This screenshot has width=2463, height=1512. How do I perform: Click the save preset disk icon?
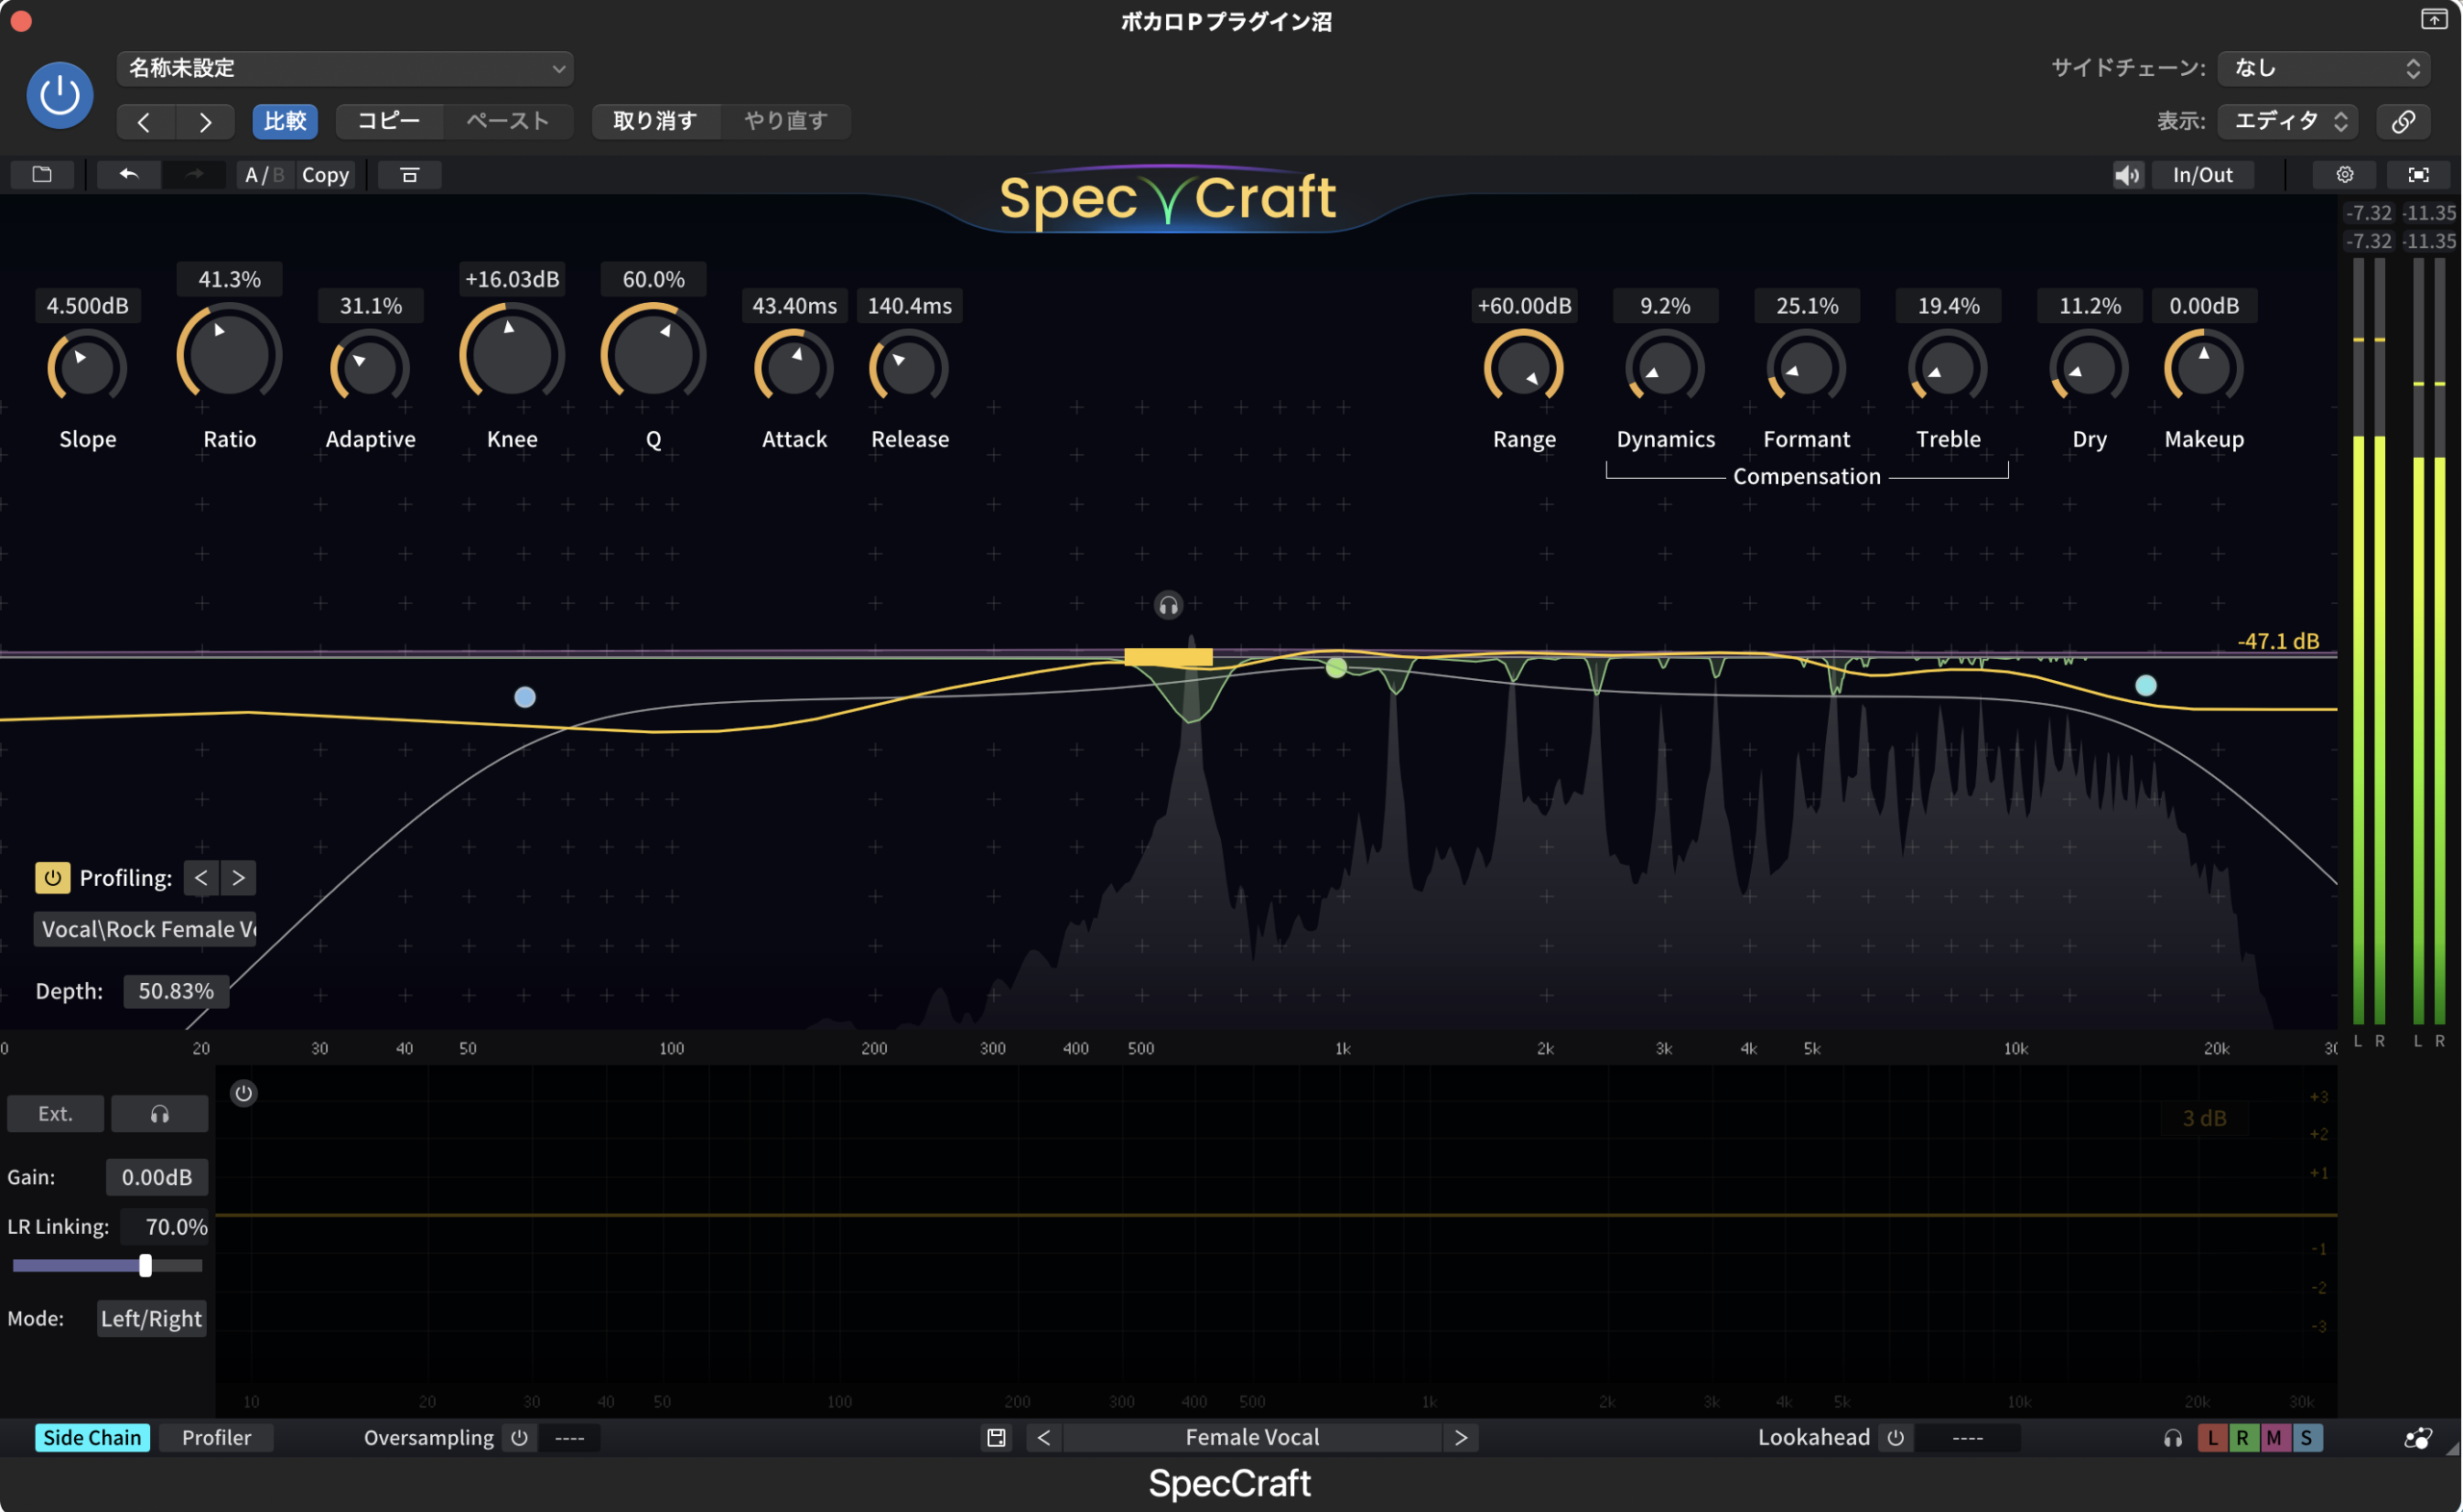996,1438
